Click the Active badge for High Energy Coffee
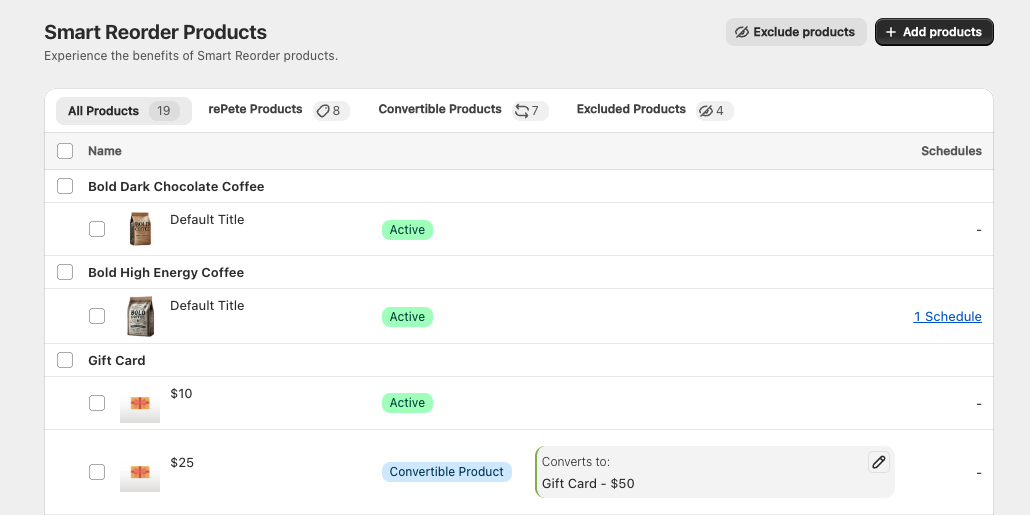The height and width of the screenshot is (515, 1030). click(407, 317)
